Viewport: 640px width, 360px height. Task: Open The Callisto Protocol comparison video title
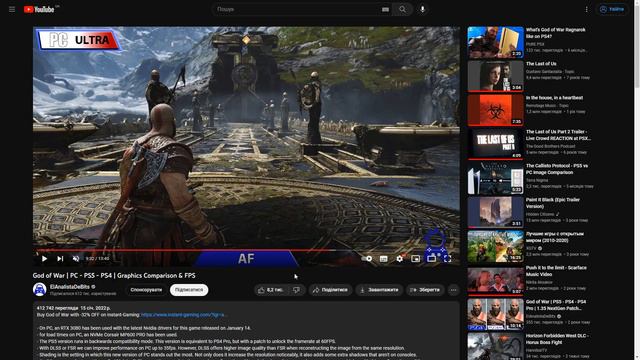[557, 169]
